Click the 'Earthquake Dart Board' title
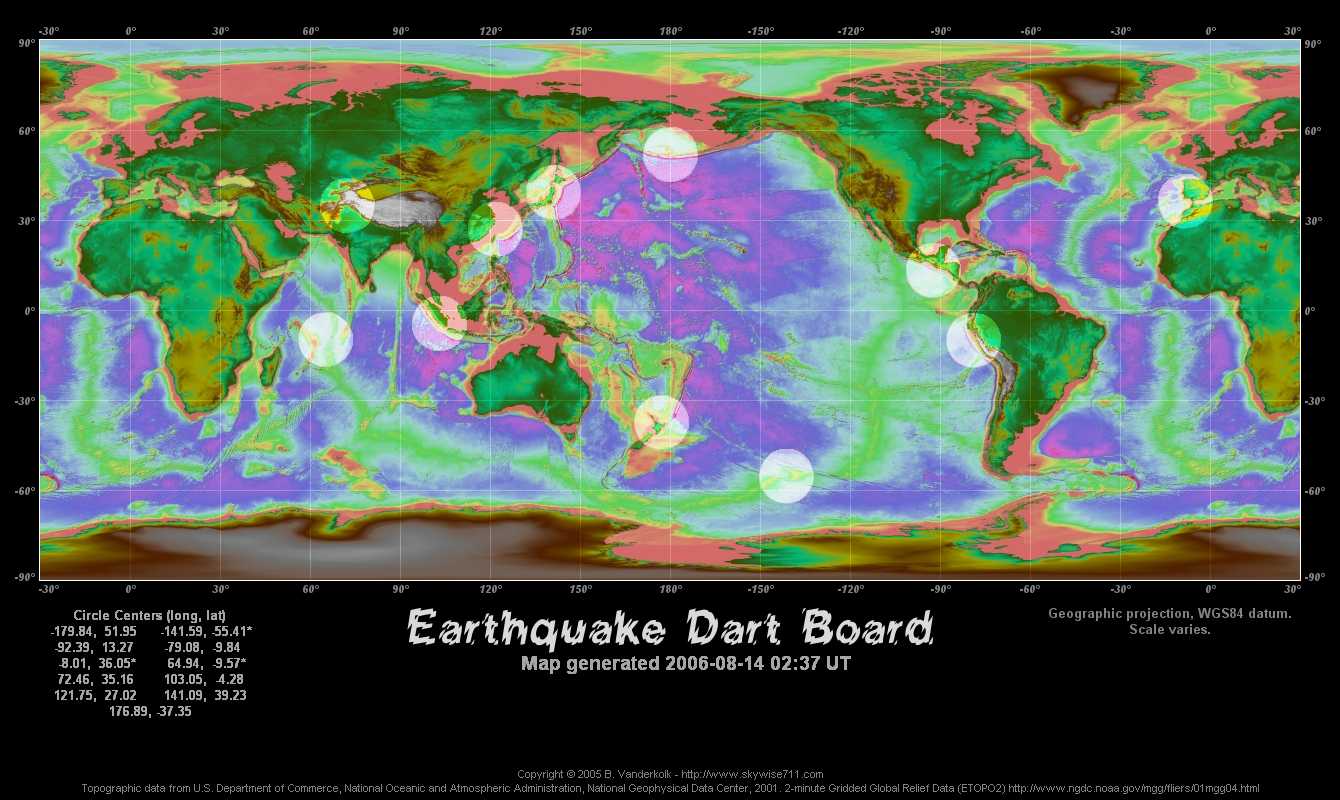 point(670,630)
